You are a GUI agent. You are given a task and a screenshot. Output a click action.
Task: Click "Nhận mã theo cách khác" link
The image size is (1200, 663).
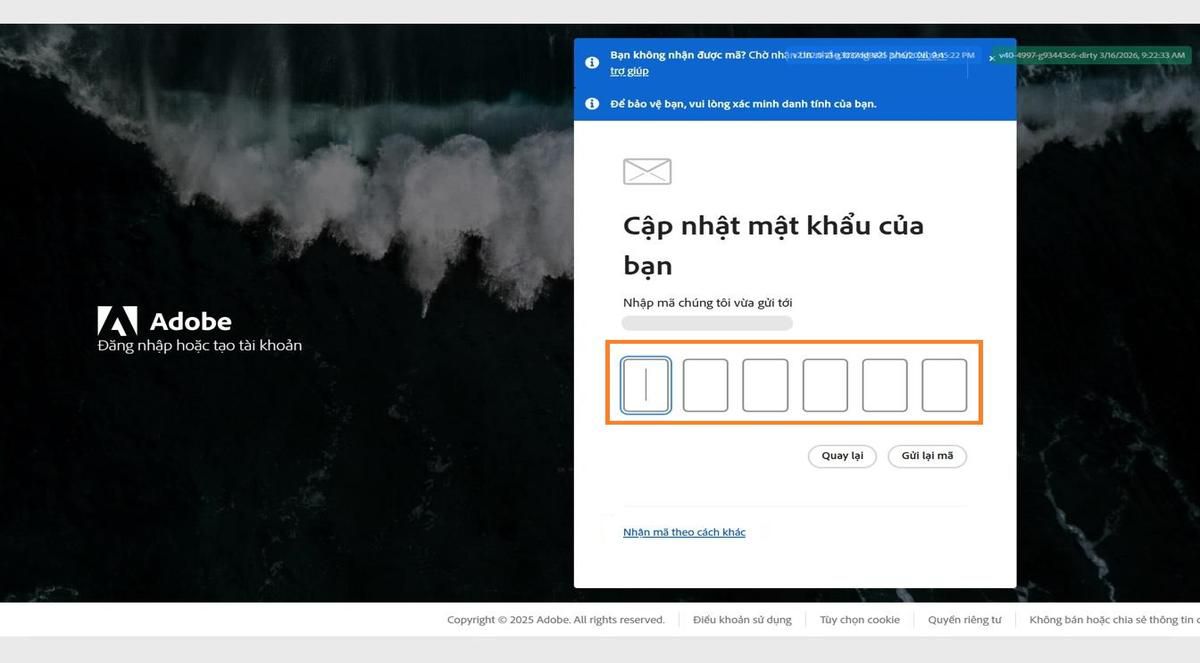(x=684, y=532)
